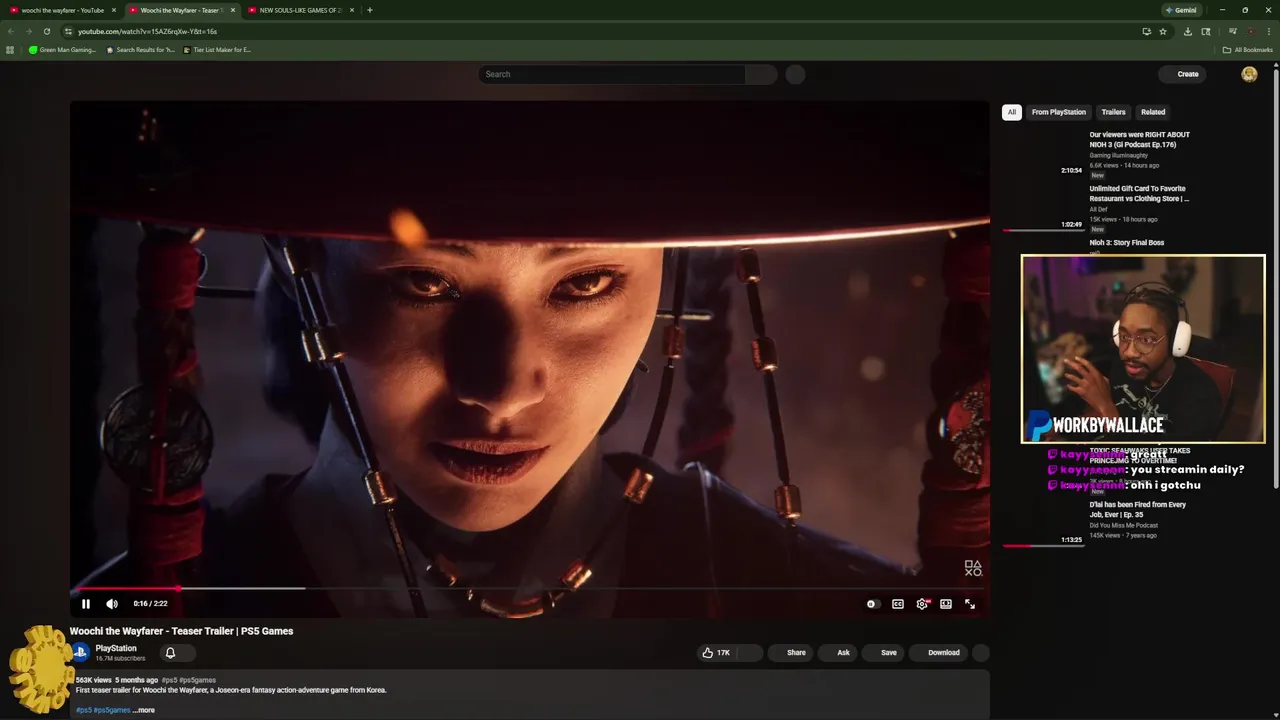Open the All Bookmarks folder

pos(1247,50)
